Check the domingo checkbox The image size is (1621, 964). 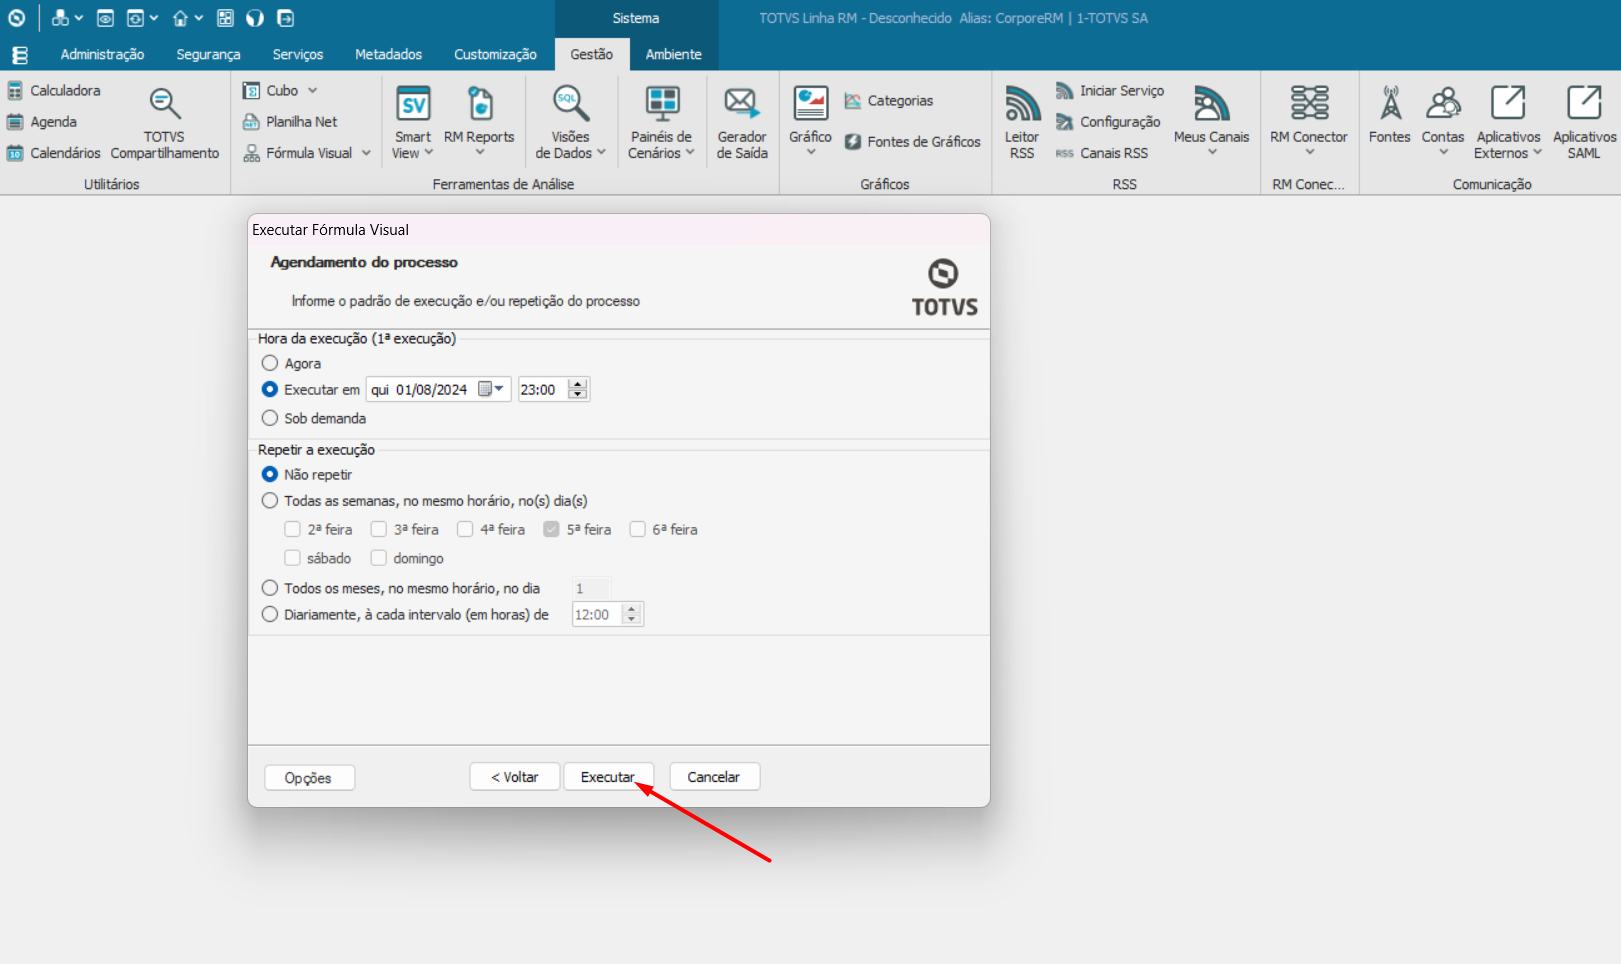point(378,558)
